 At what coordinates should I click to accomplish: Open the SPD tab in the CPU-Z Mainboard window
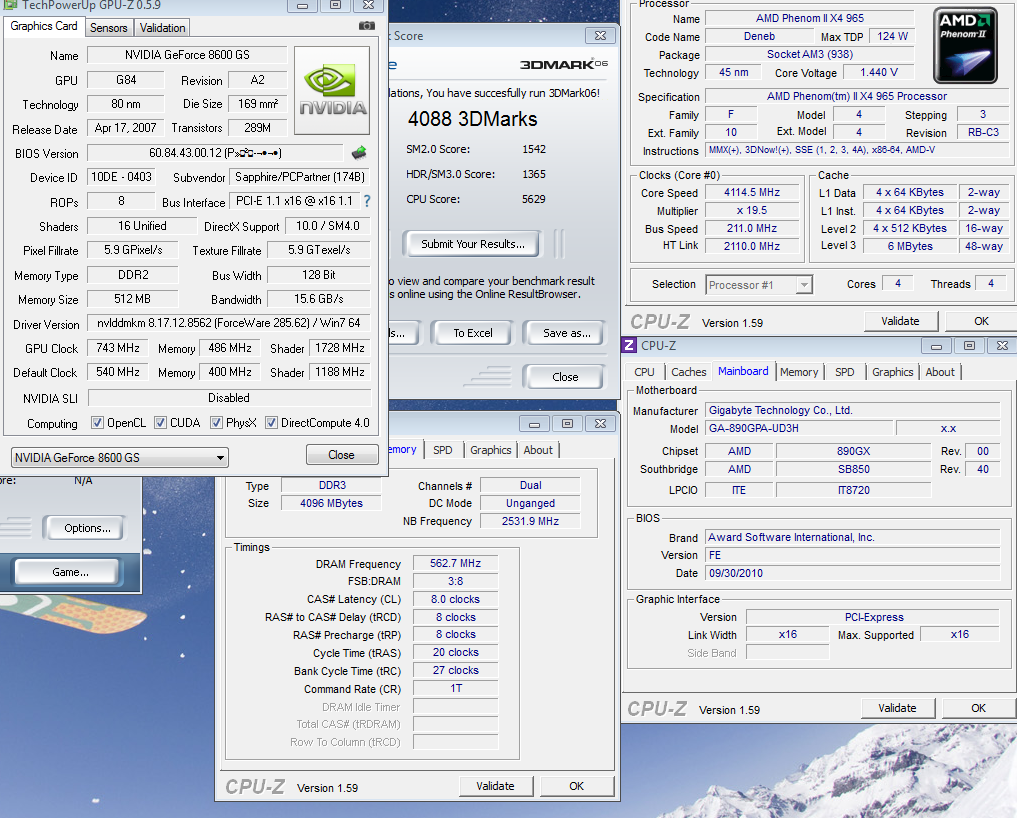click(x=844, y=372)
